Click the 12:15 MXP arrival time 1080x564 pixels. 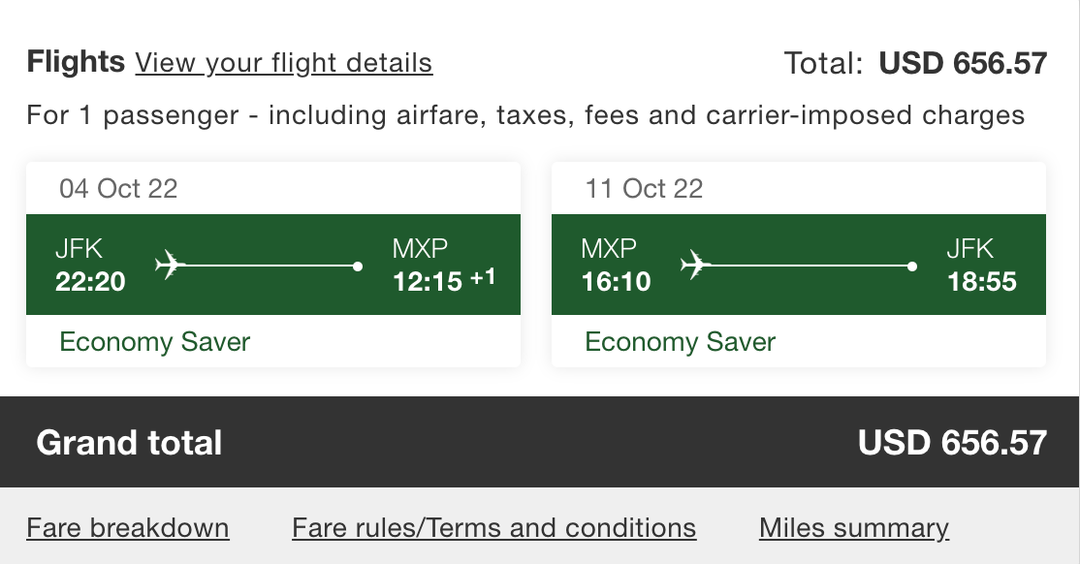(427, 282)
